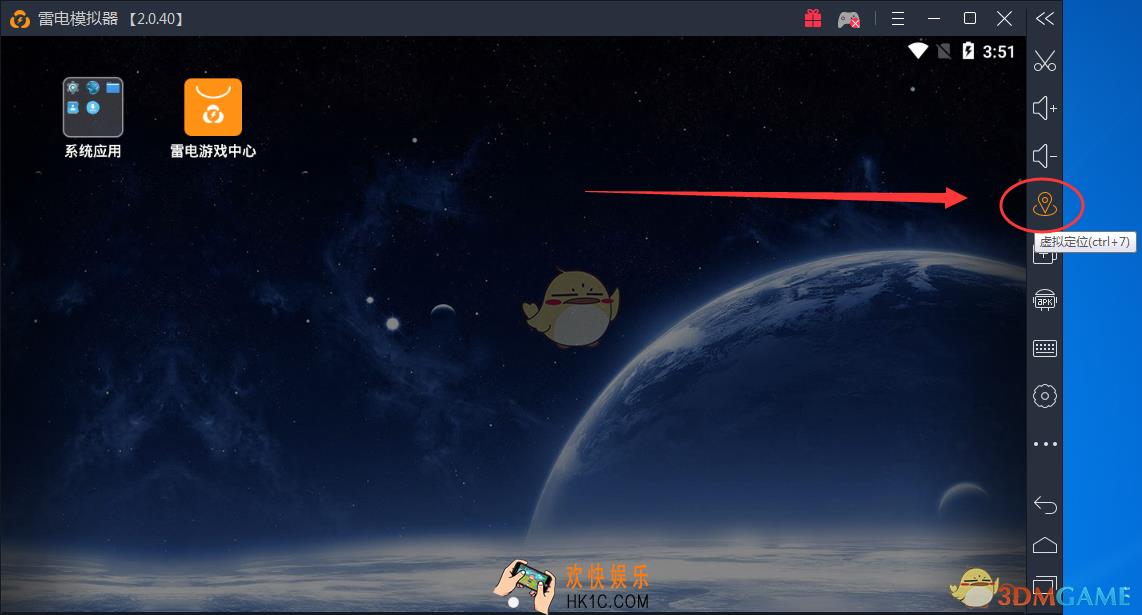The width and height of the screenshot is (1142, 615).
Task: Open the 系统应用 folder
Action: click(x=92, y=118)
